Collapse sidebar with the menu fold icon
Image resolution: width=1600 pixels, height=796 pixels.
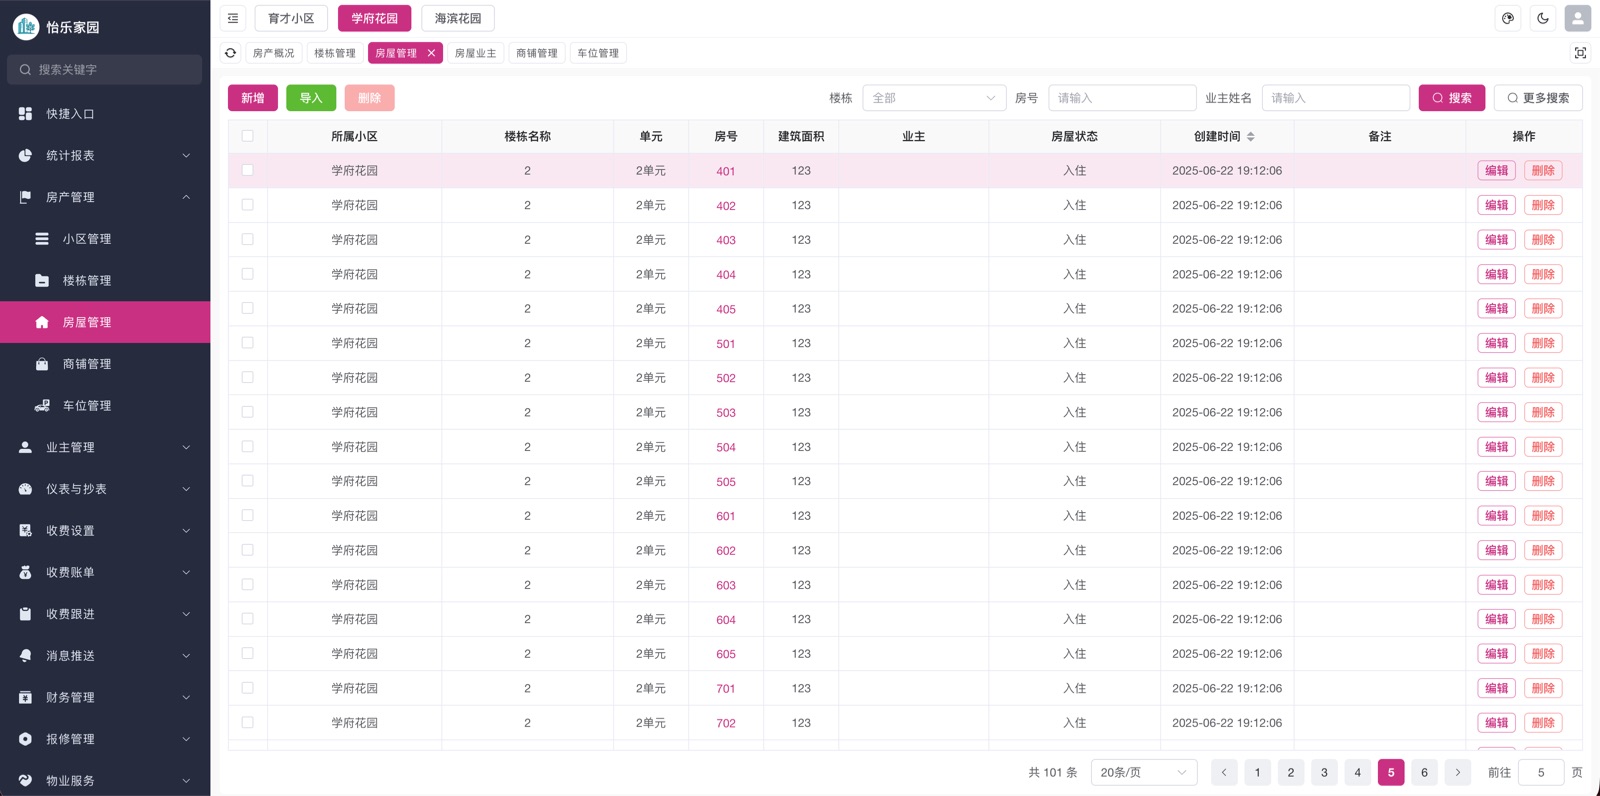pos(233,18)
